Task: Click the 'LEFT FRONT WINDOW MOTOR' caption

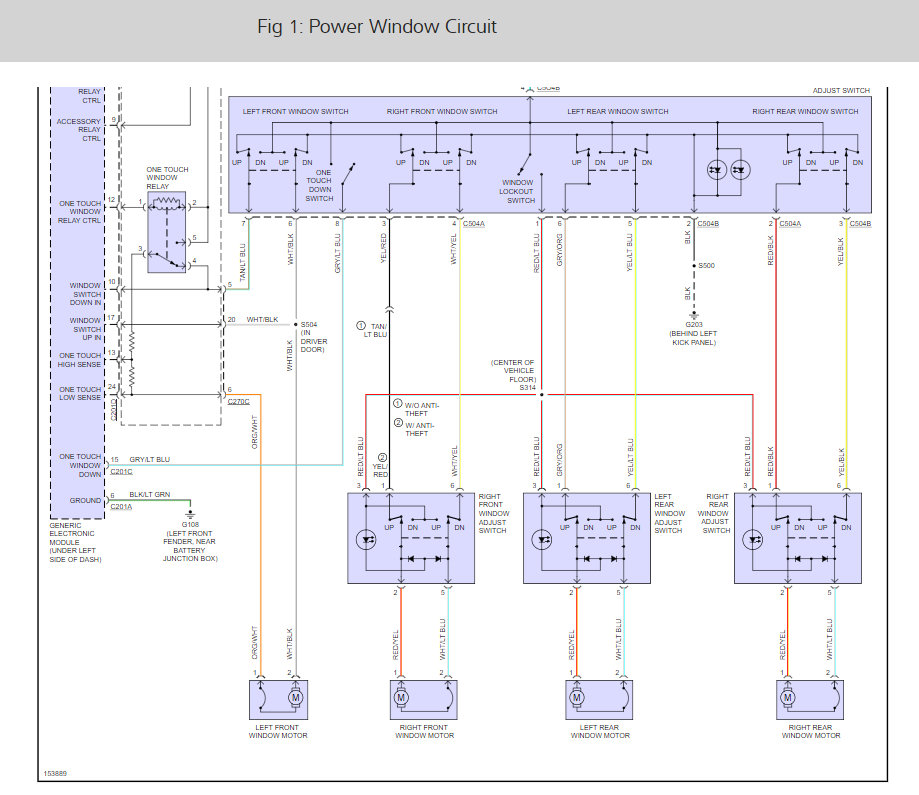Action: (x=278, y=731)
